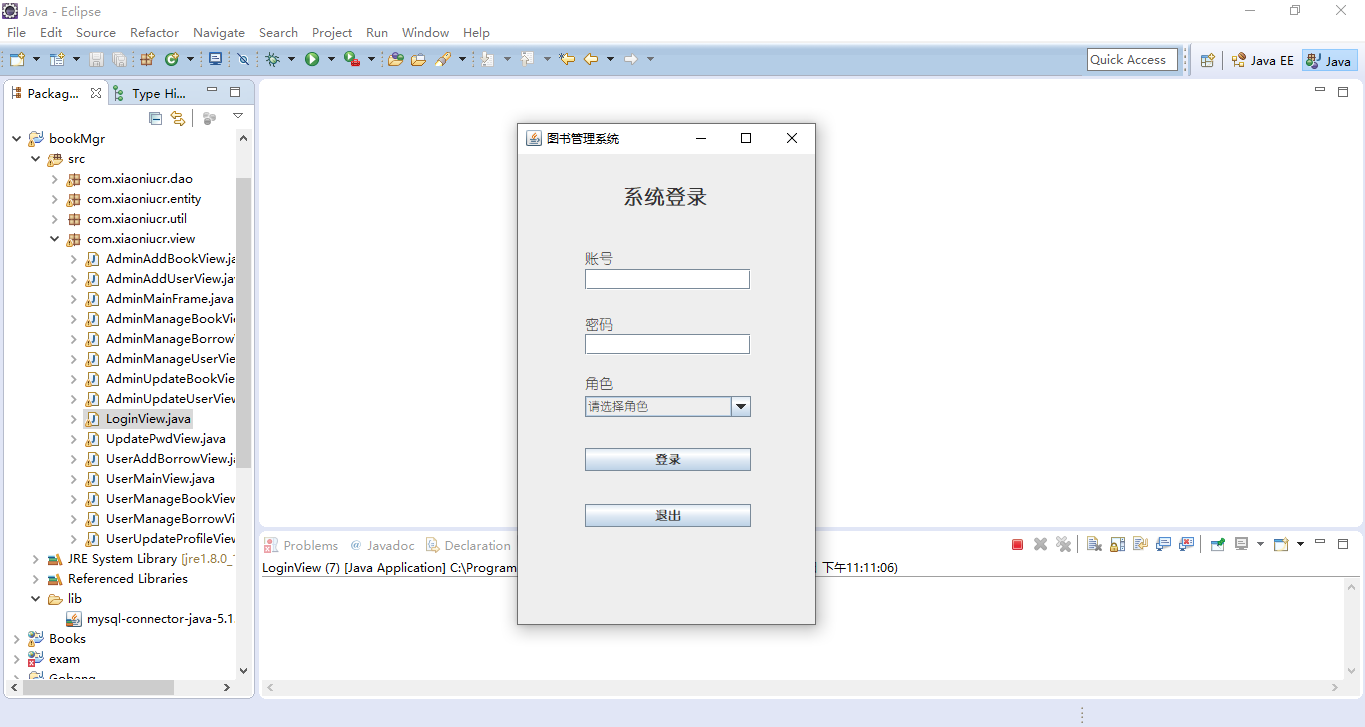Click the Debug bug icon
Viewport: 1365px width, 727px height.
(272, 59)
